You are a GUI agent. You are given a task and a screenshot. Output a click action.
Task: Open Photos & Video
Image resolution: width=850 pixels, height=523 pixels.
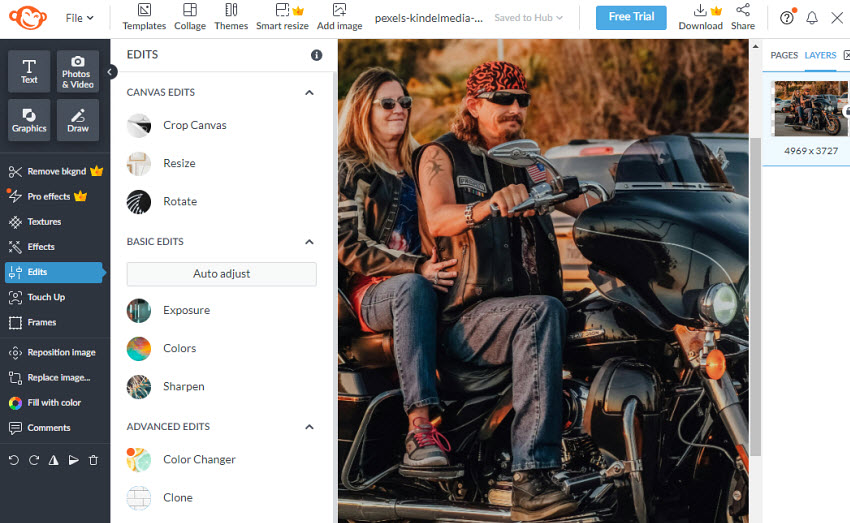click(78, 72)
